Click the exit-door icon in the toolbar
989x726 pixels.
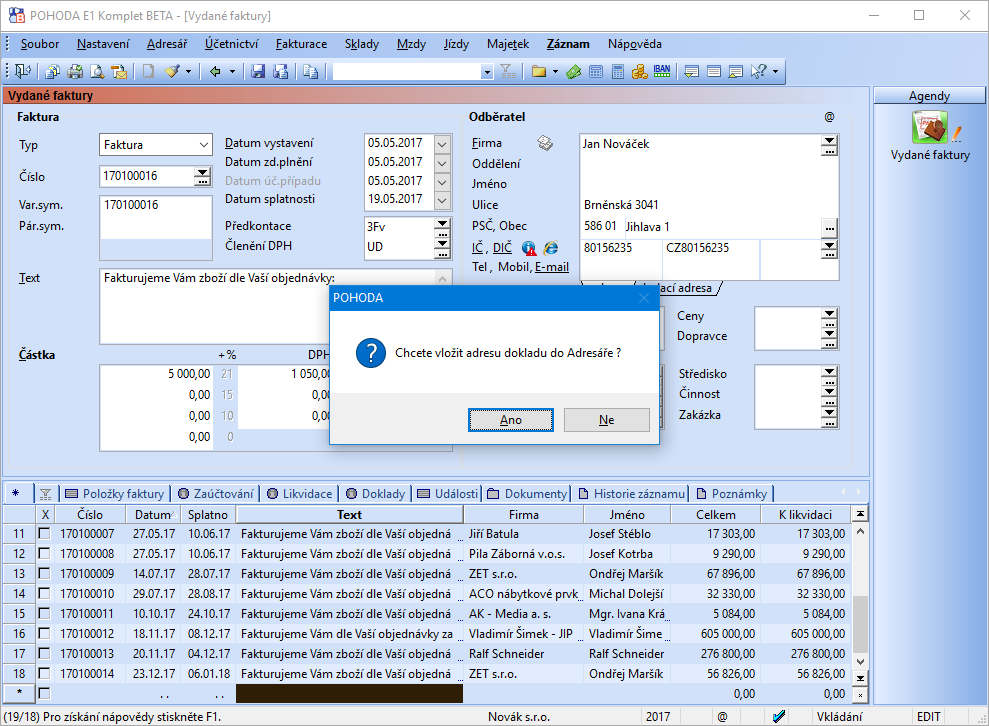tap(23, 71)
